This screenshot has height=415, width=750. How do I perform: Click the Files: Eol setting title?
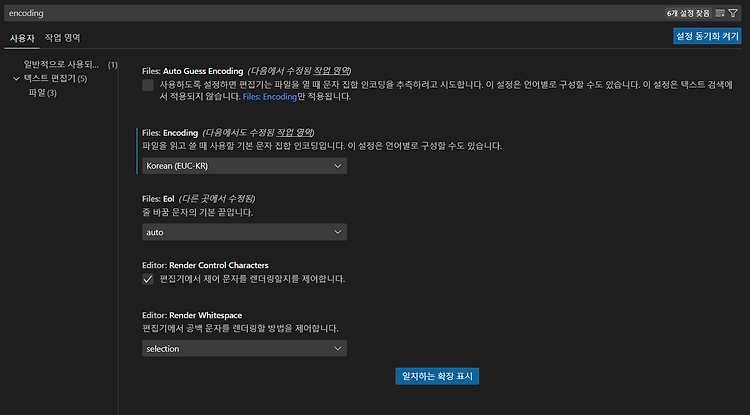click(x=158, y=199)
